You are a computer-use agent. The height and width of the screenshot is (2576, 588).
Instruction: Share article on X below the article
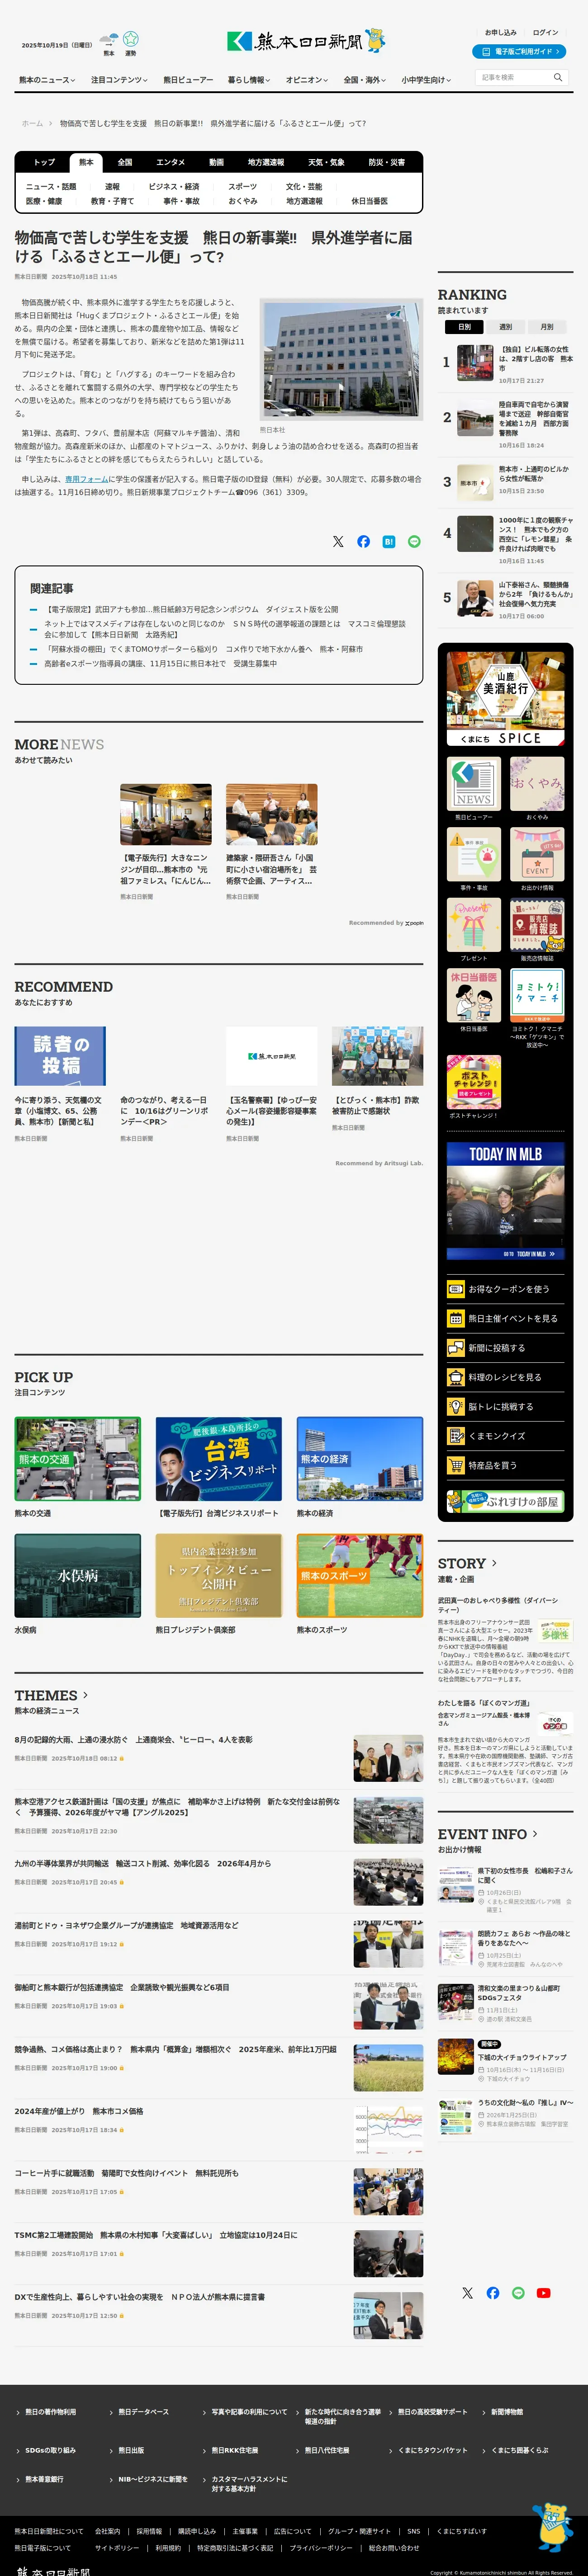tap(338, 541)
